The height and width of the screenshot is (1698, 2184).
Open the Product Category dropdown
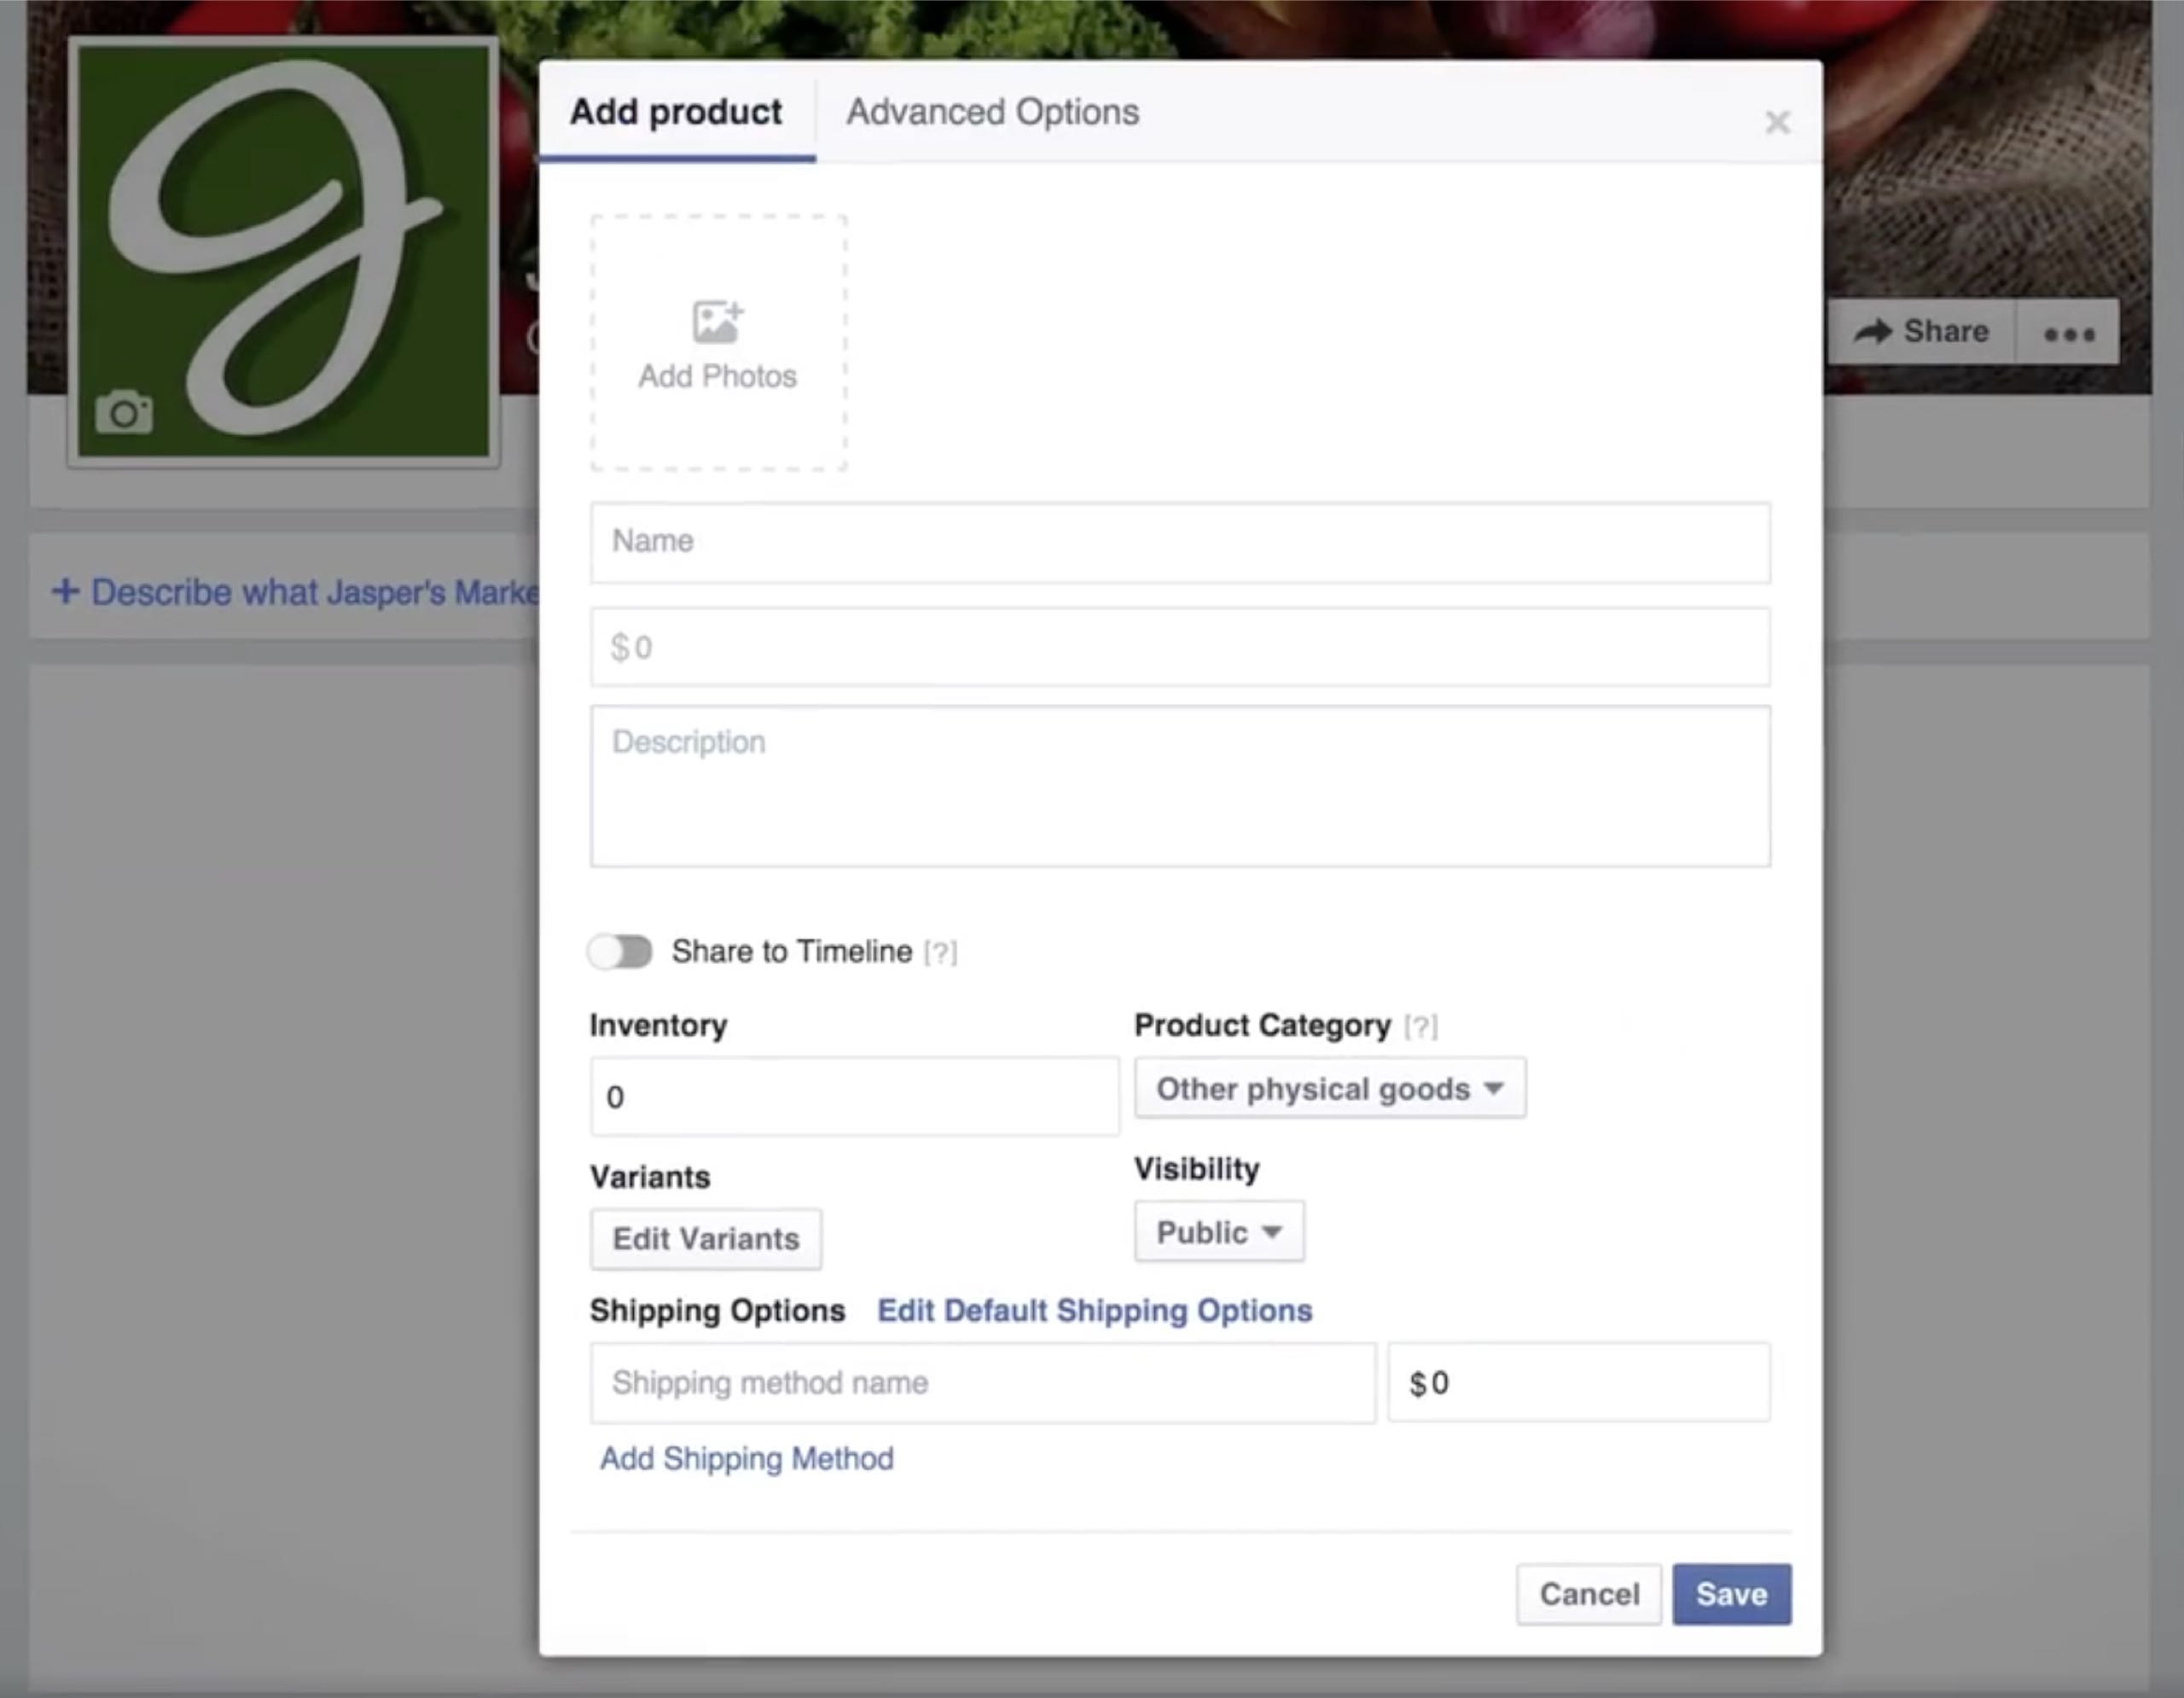coord(1329,1088)
